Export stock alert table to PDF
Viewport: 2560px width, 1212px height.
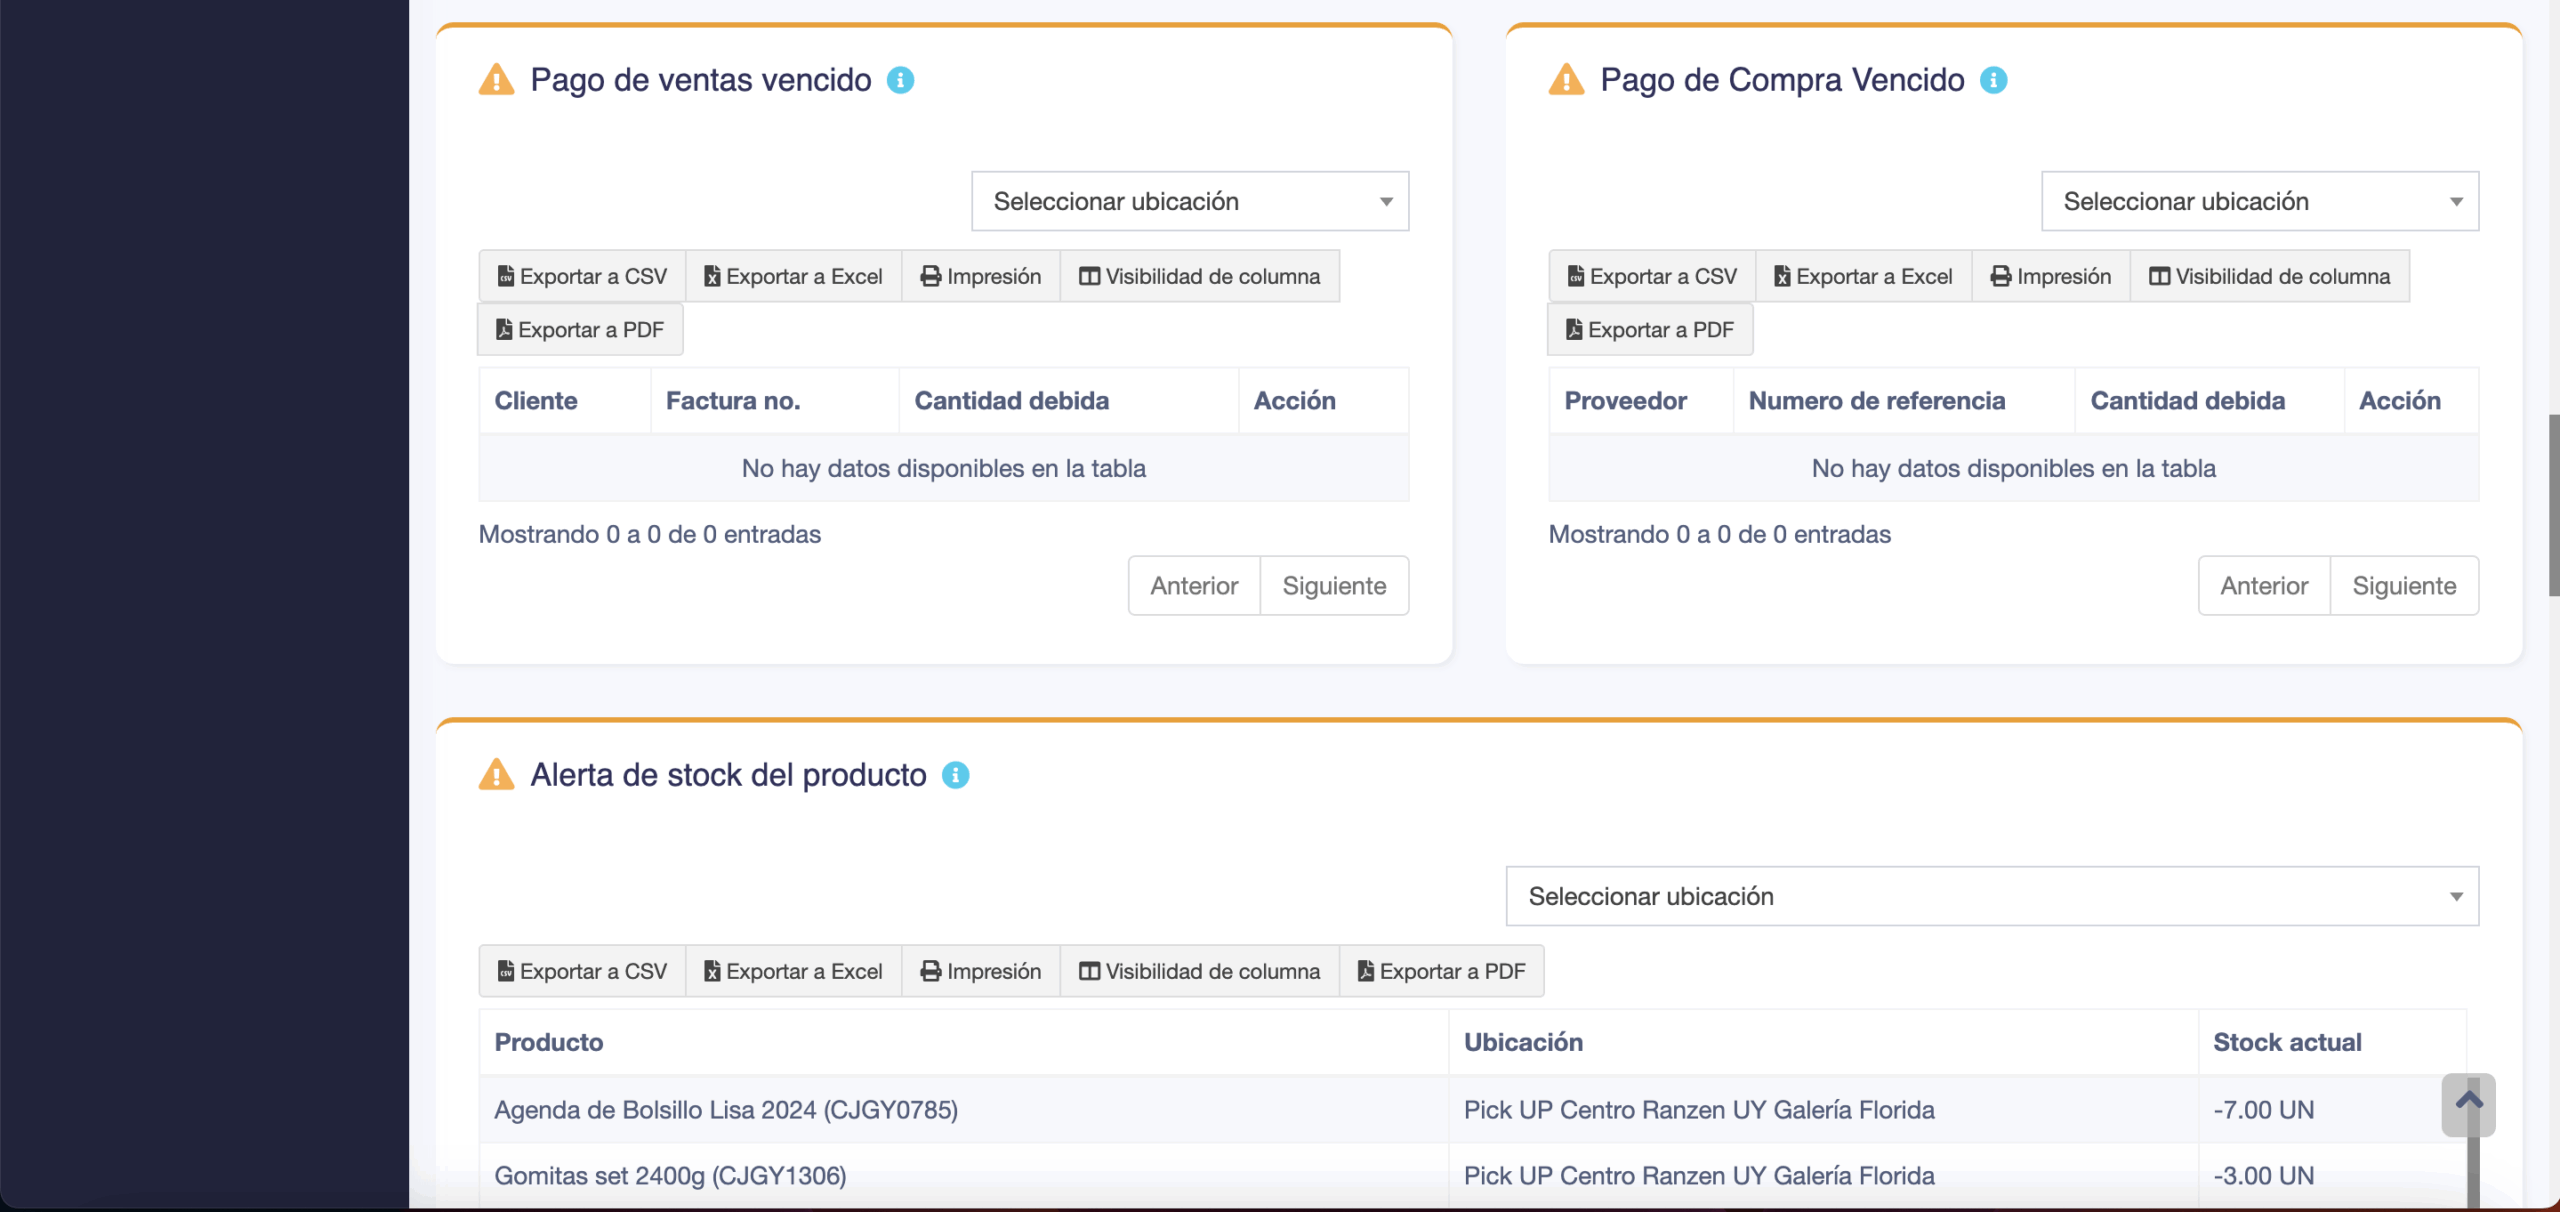point(1441,971)
